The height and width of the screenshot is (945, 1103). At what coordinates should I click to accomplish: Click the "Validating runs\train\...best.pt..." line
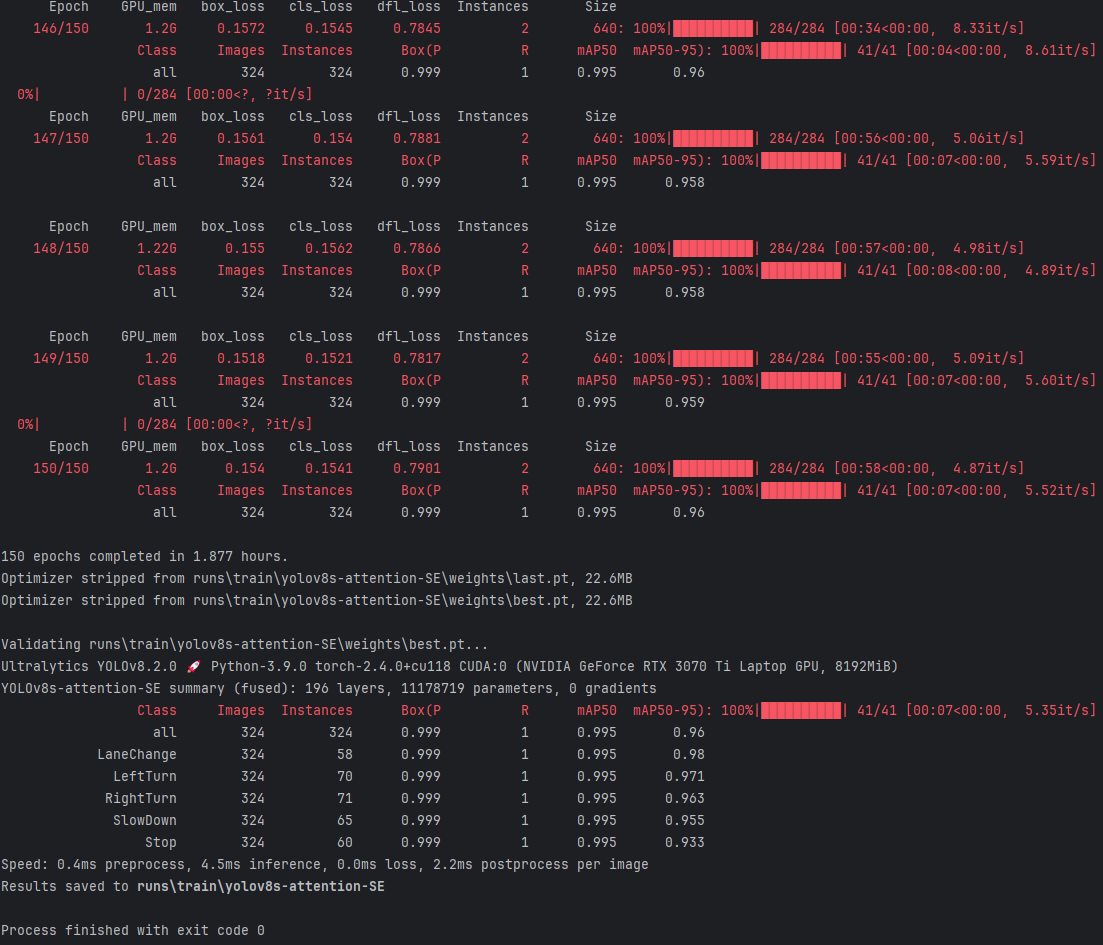tap(245, 645)
